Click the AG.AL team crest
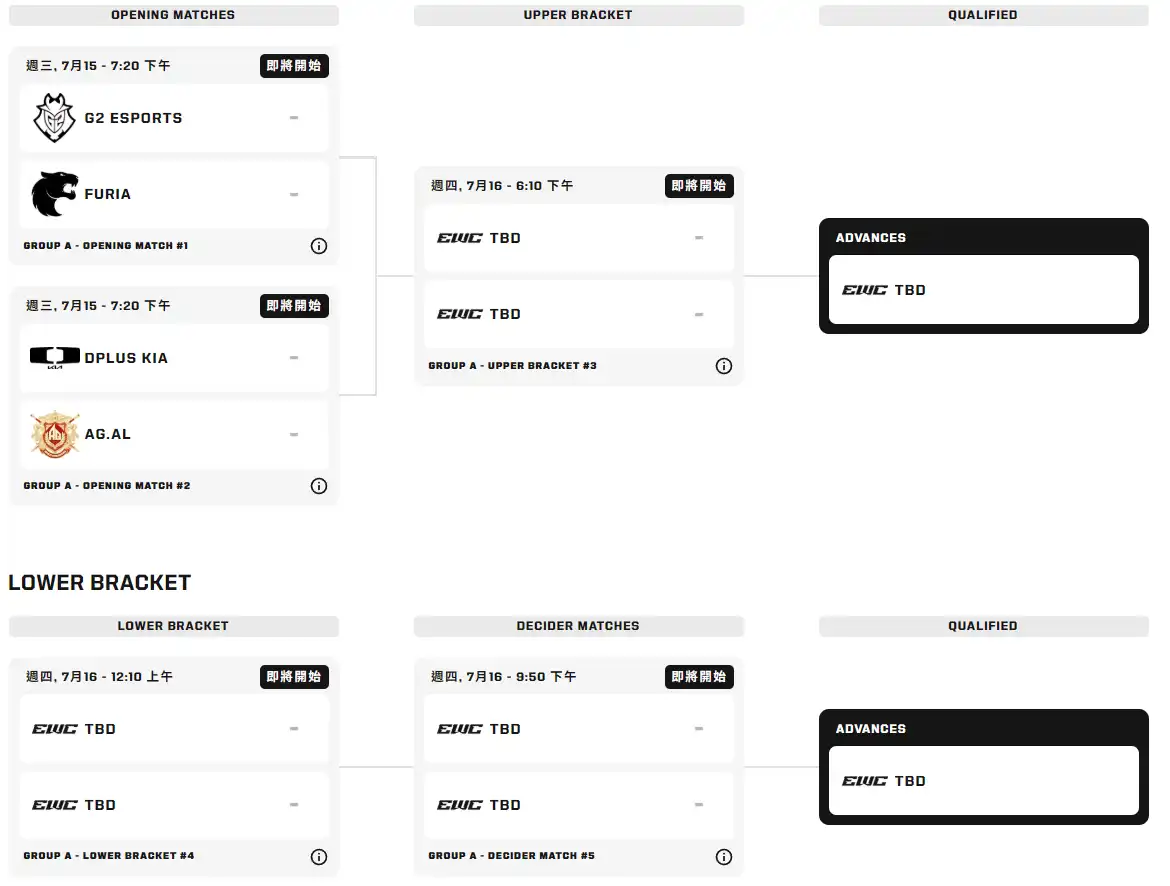 (54, 434)
